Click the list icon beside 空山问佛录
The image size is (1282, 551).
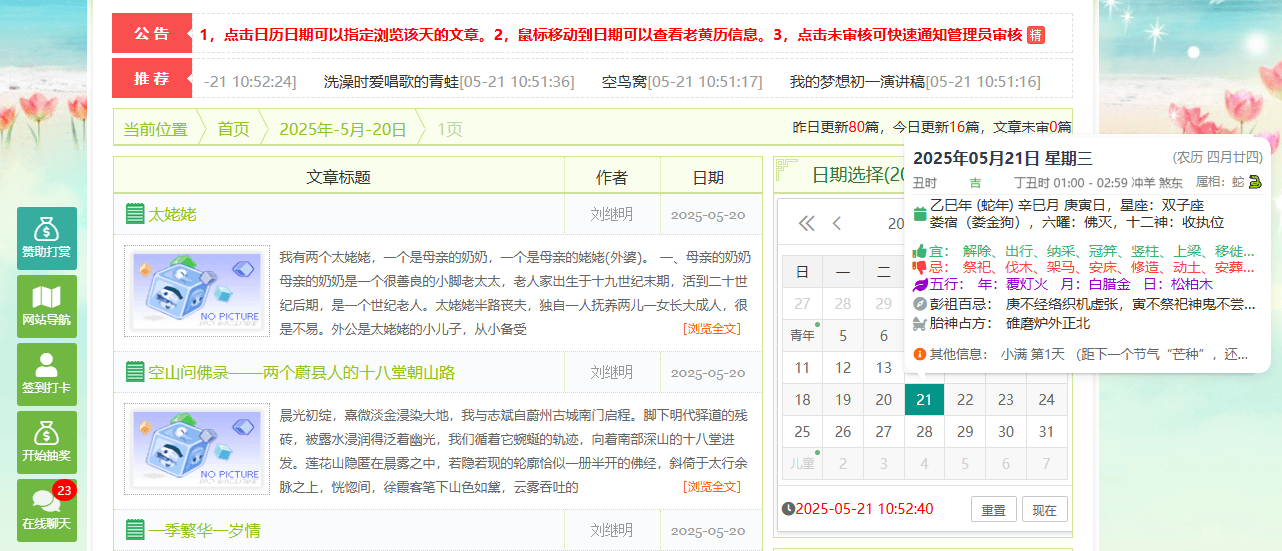(135, 373)
